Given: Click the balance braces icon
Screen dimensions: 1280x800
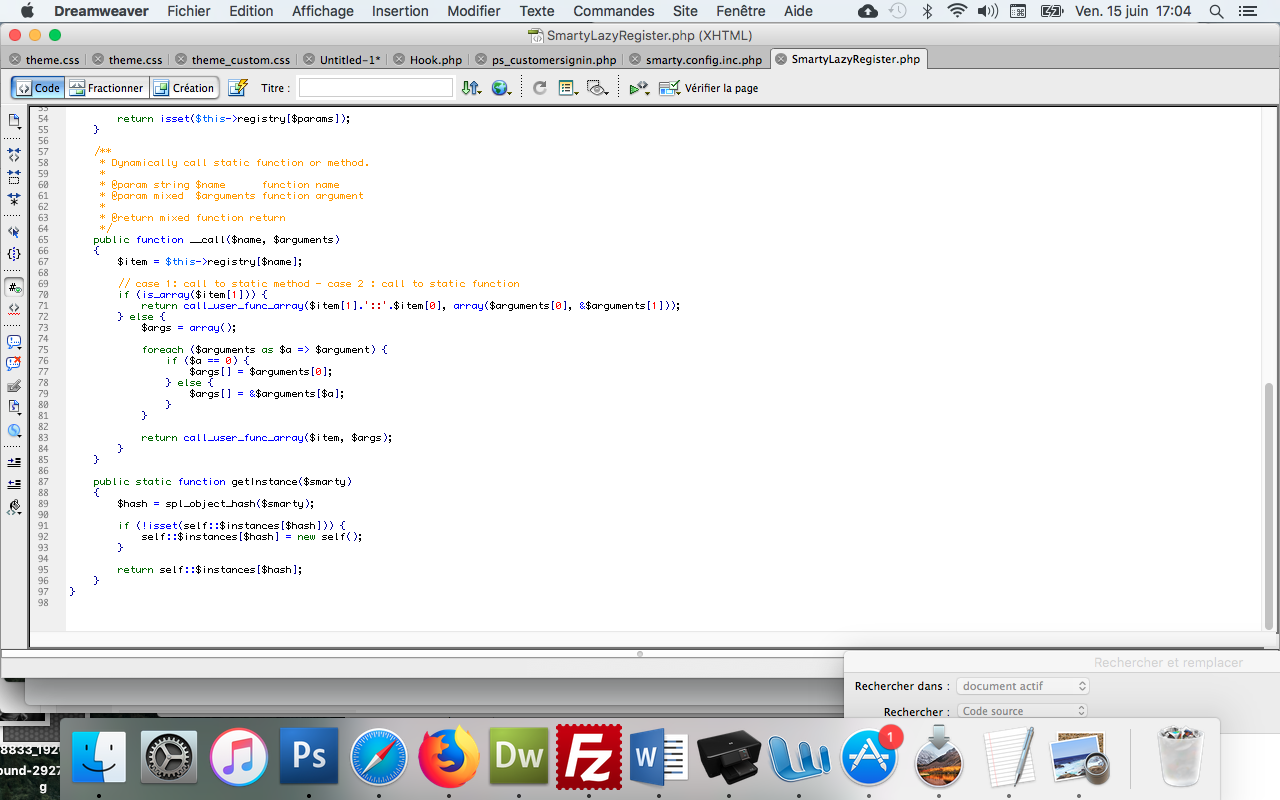Looking at the screenshot, I should coord(14,254).
